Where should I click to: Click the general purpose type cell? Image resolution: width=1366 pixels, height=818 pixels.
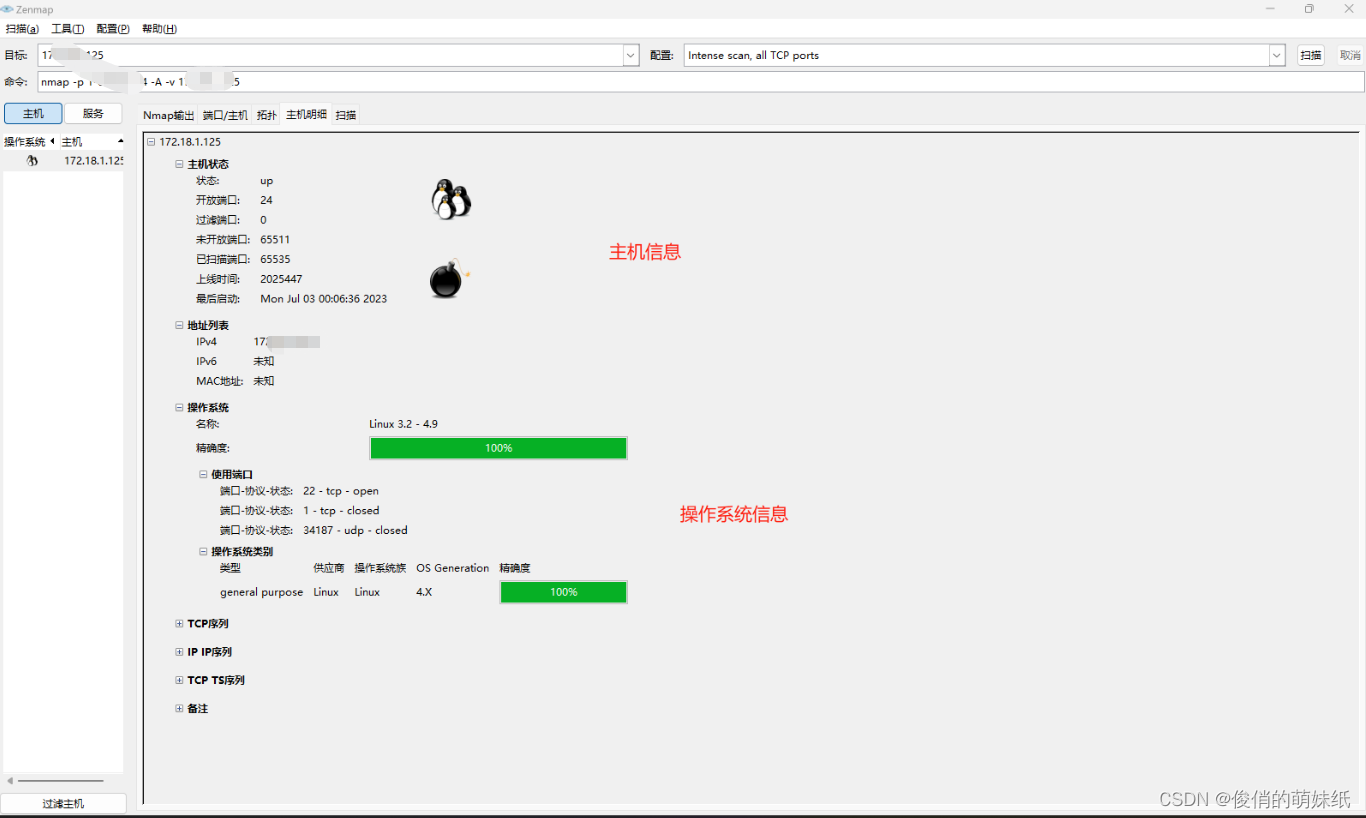pos(261,592)
